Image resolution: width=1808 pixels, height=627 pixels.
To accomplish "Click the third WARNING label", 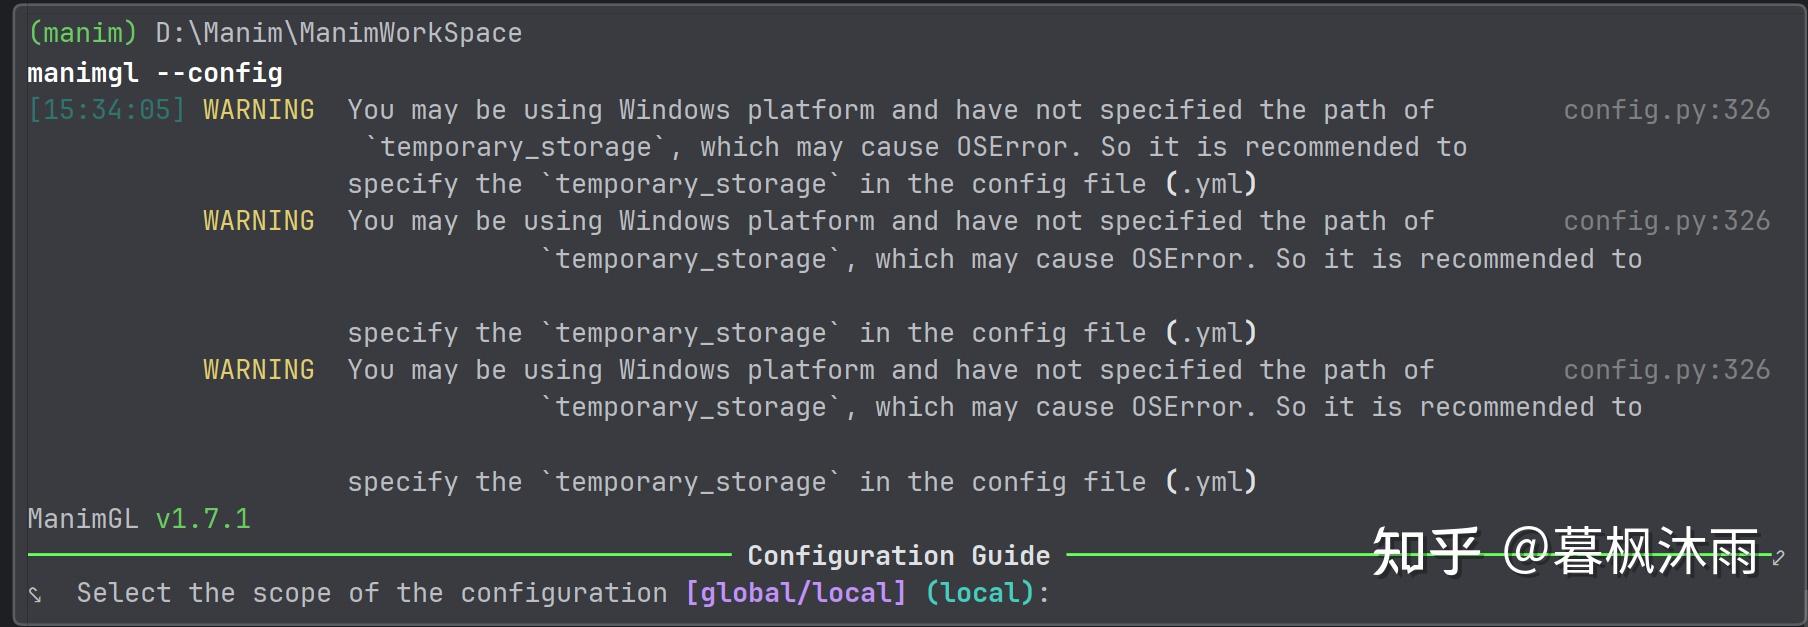I will tap(258, 370).
